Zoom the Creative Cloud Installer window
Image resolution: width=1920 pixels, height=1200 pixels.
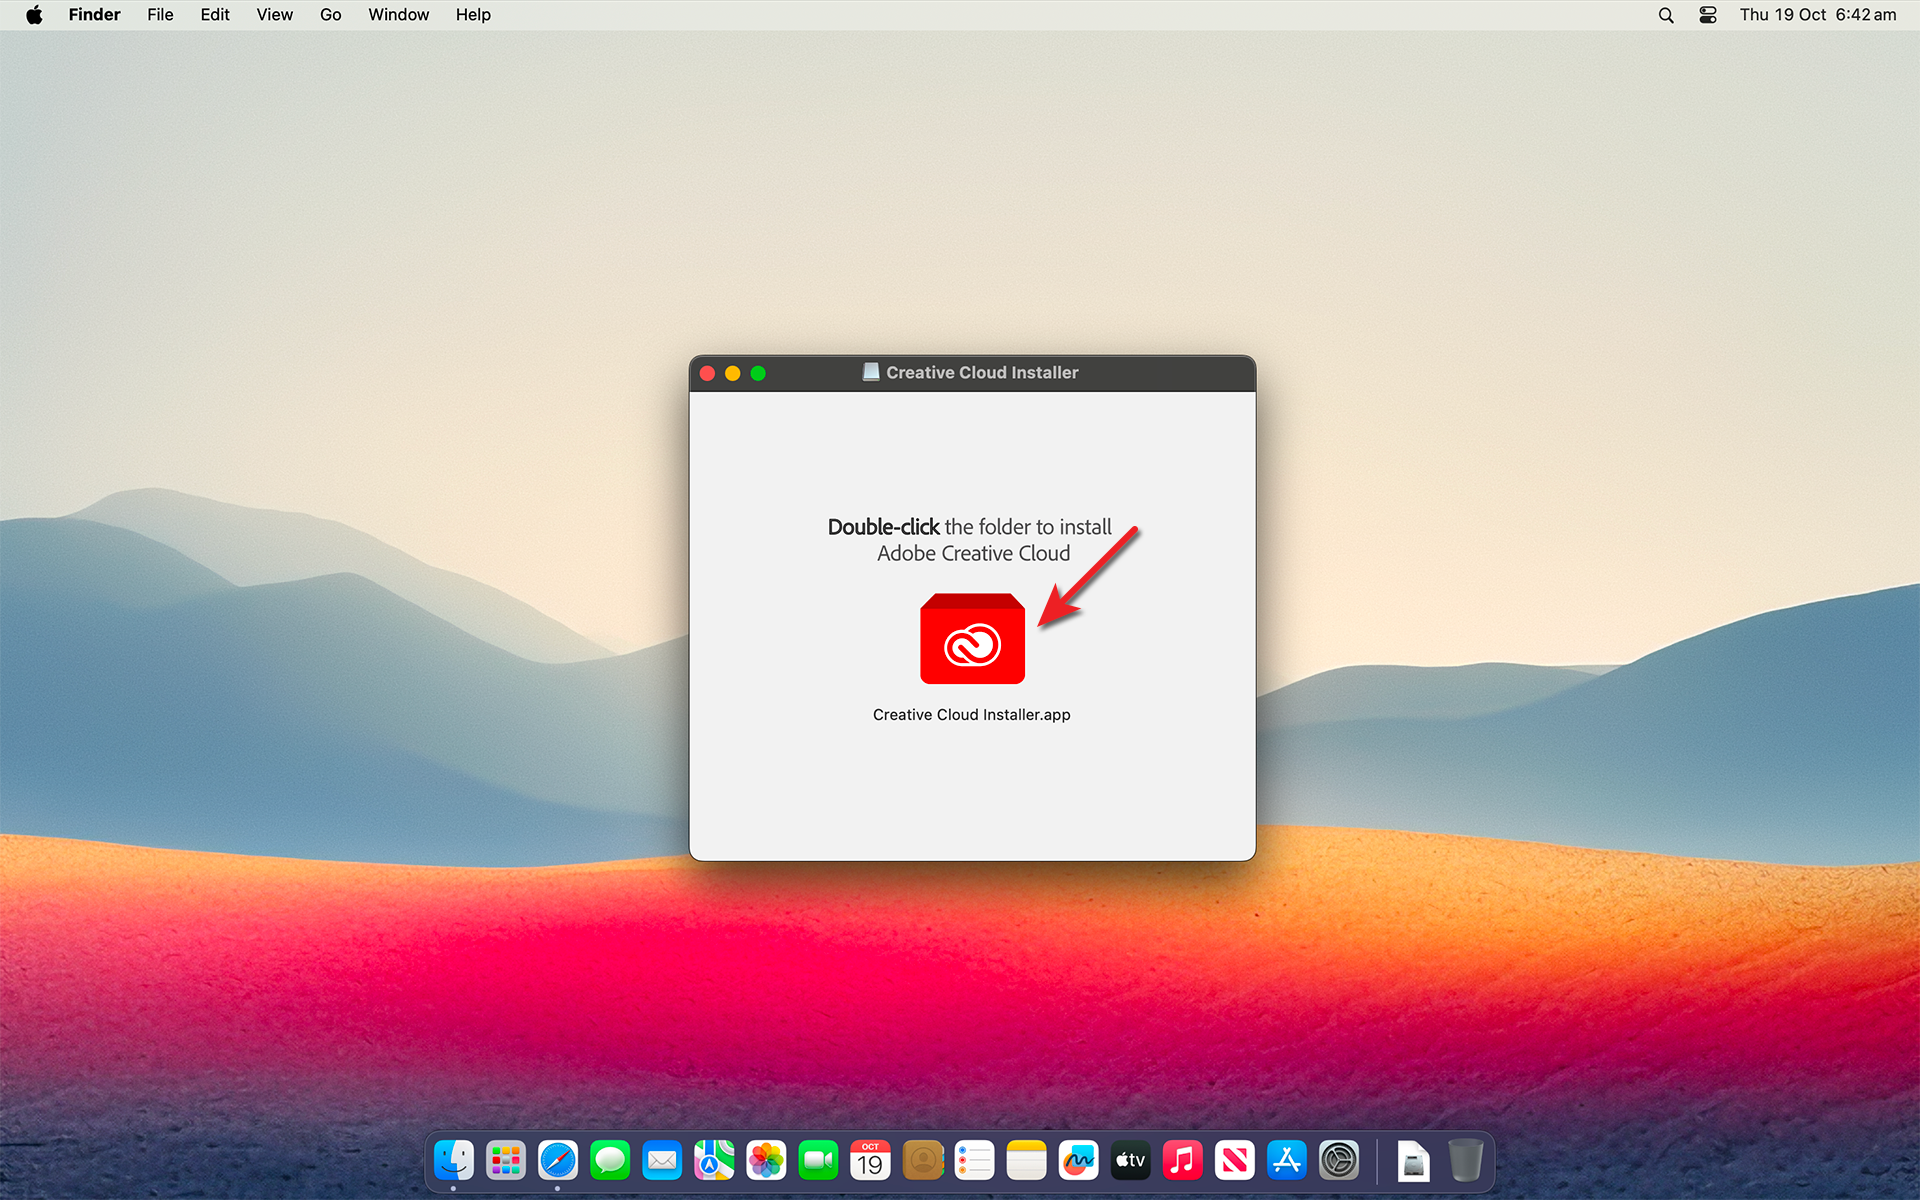[758, 373]
